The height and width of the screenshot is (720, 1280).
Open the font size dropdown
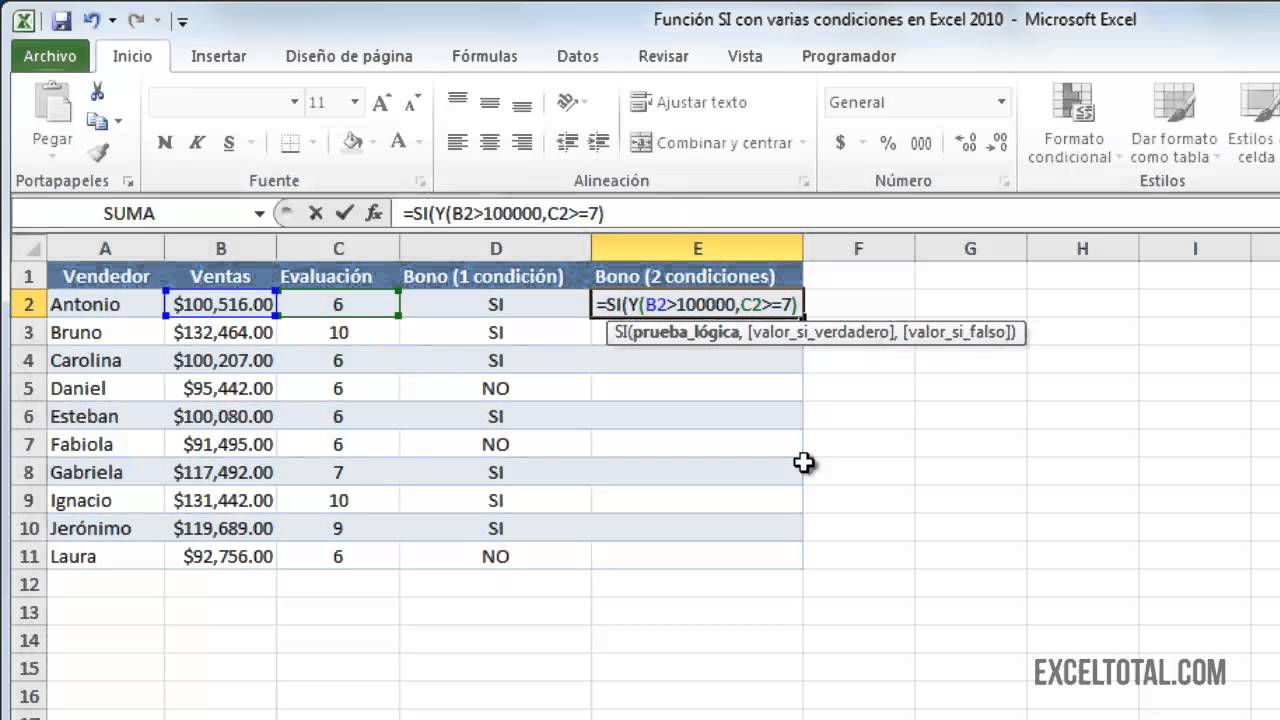[354, 102]
